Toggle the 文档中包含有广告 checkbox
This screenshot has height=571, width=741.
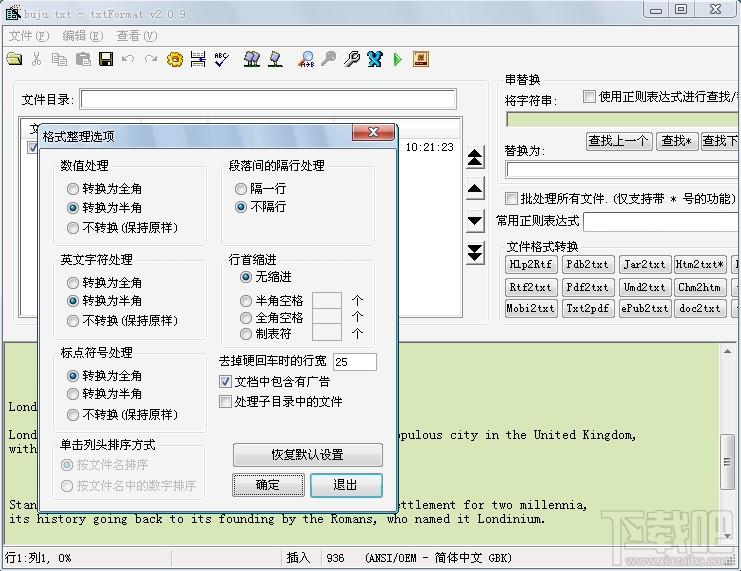(x=226, y=382)
